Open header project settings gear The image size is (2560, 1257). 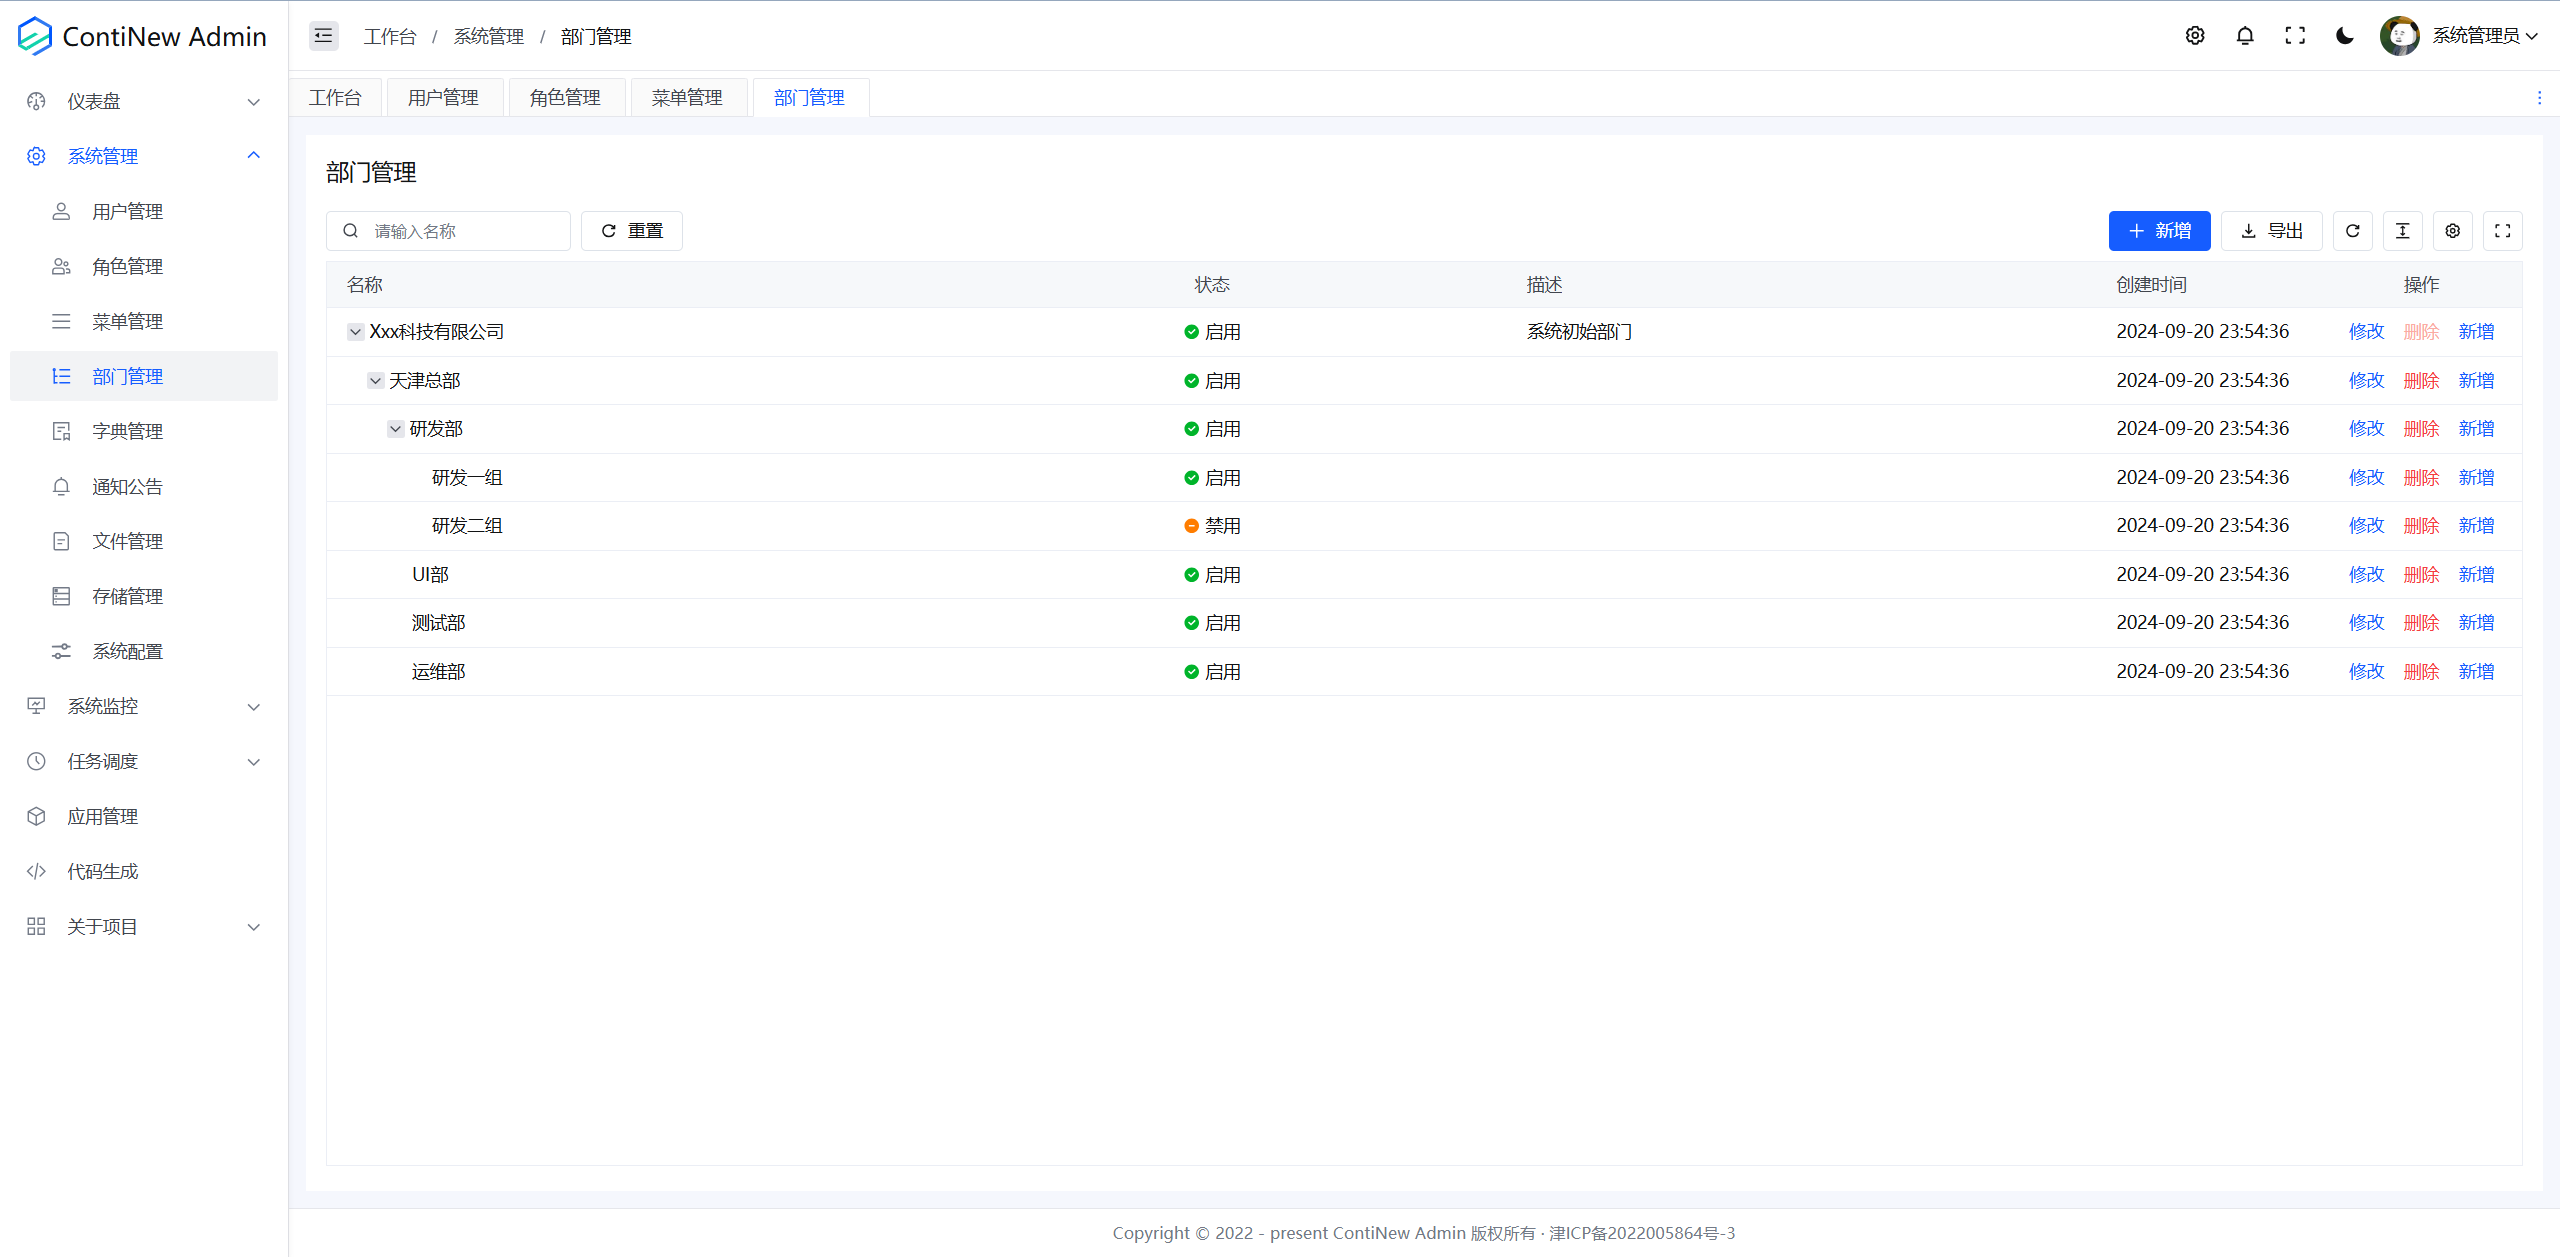2195,36
